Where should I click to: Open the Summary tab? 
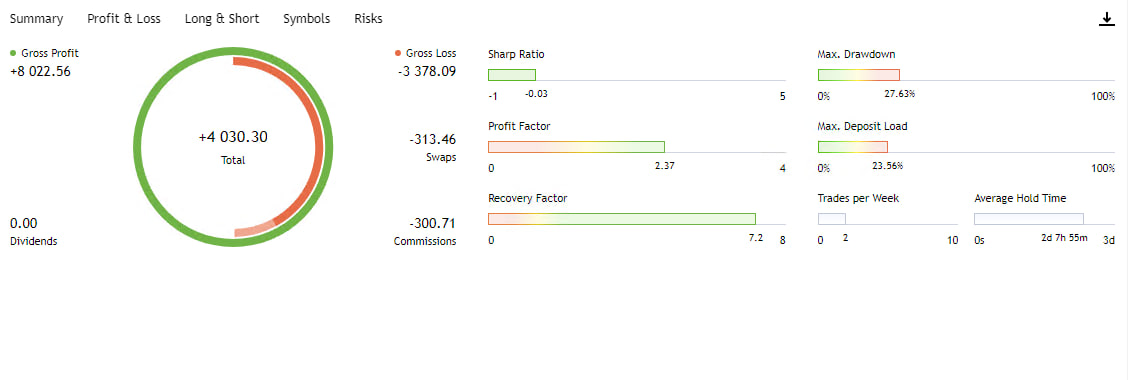(36, 19)
